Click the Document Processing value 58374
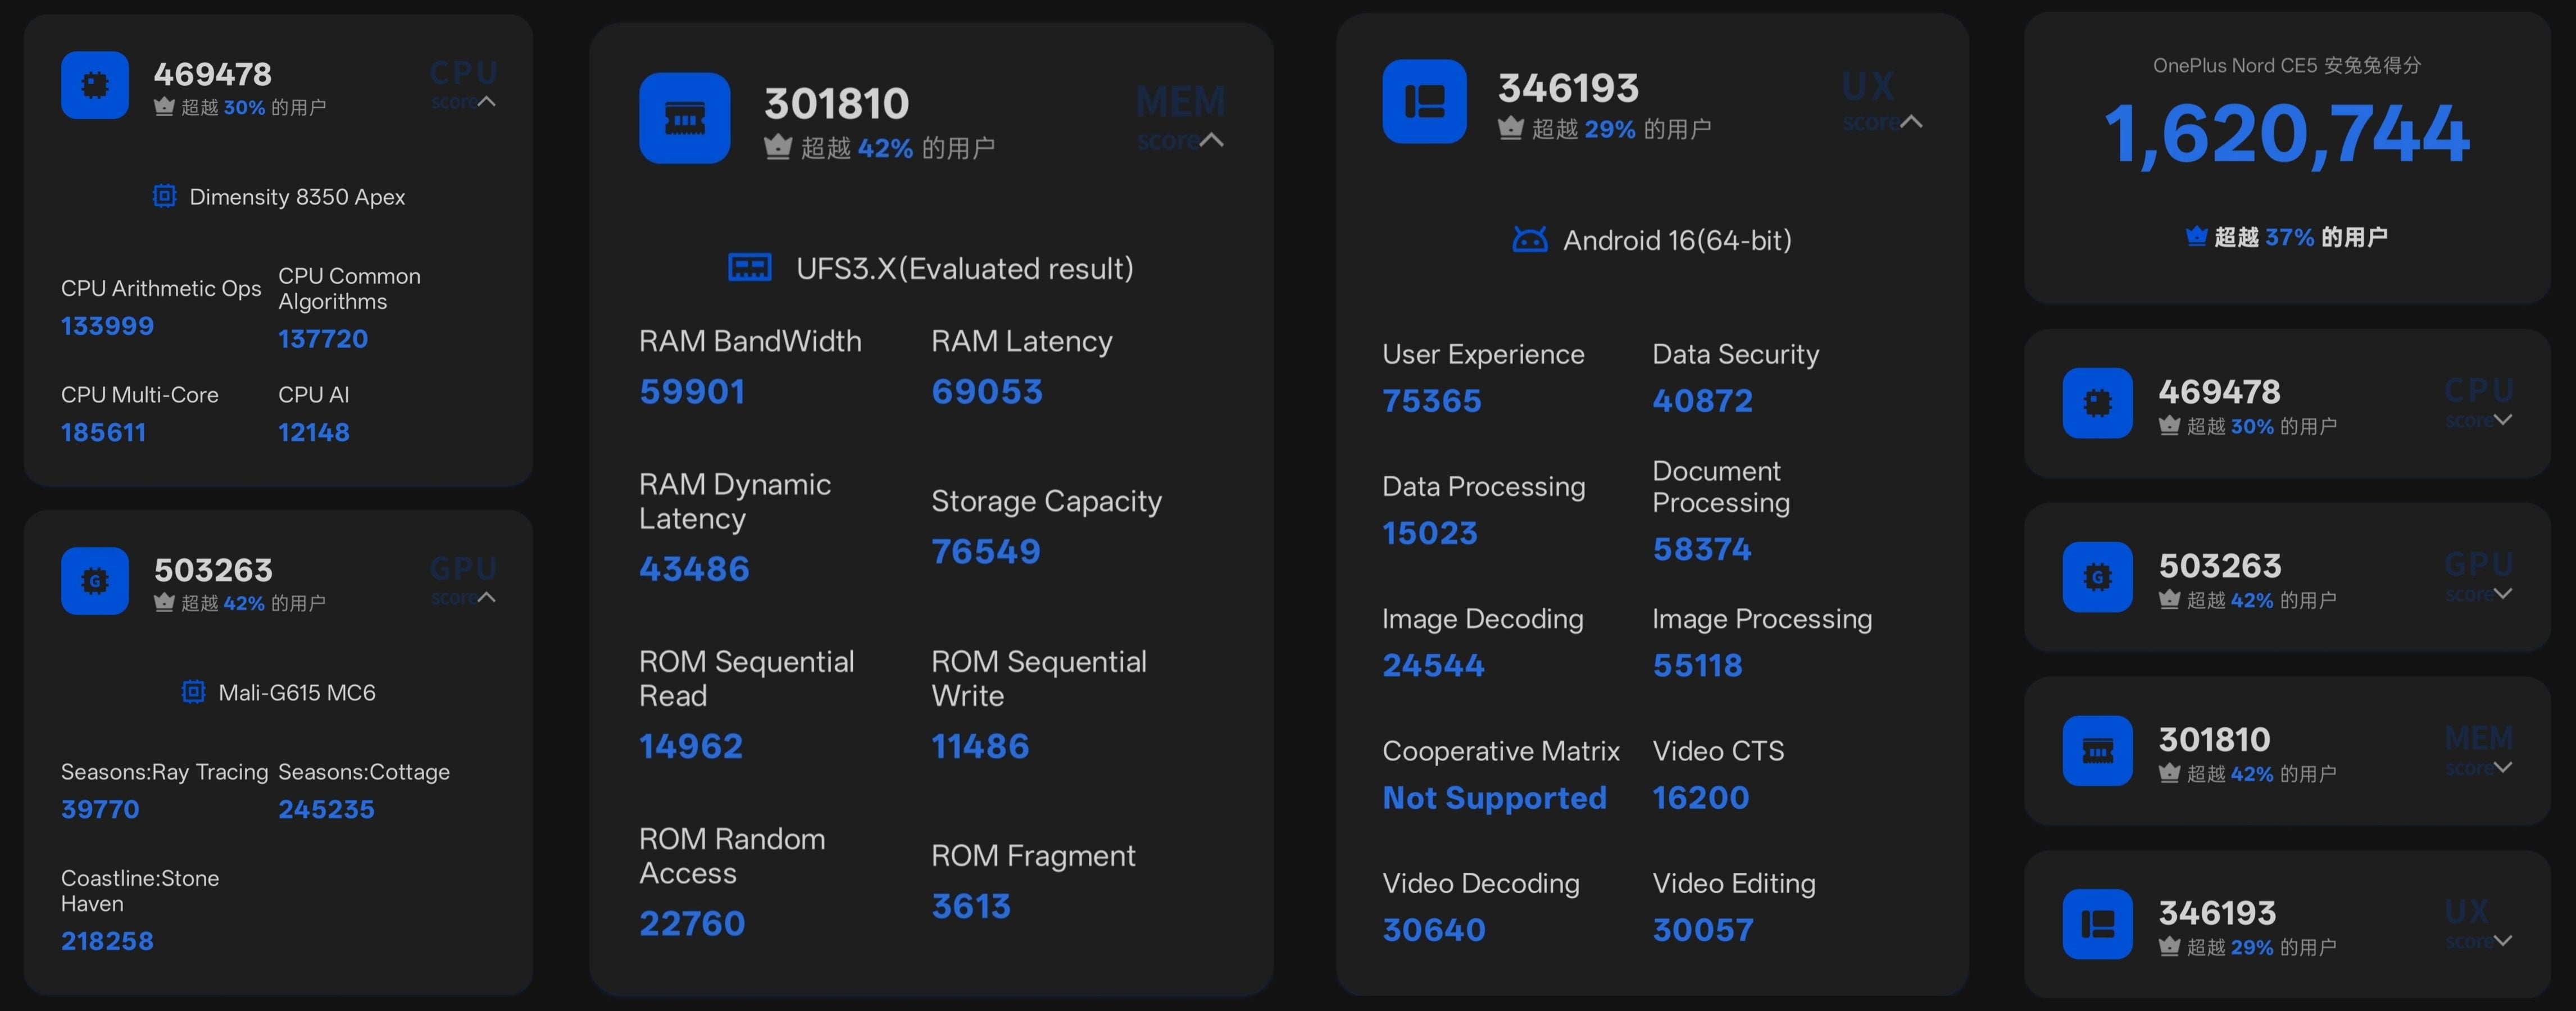Screen dimensions: 2576x1011 [1702, 549]
